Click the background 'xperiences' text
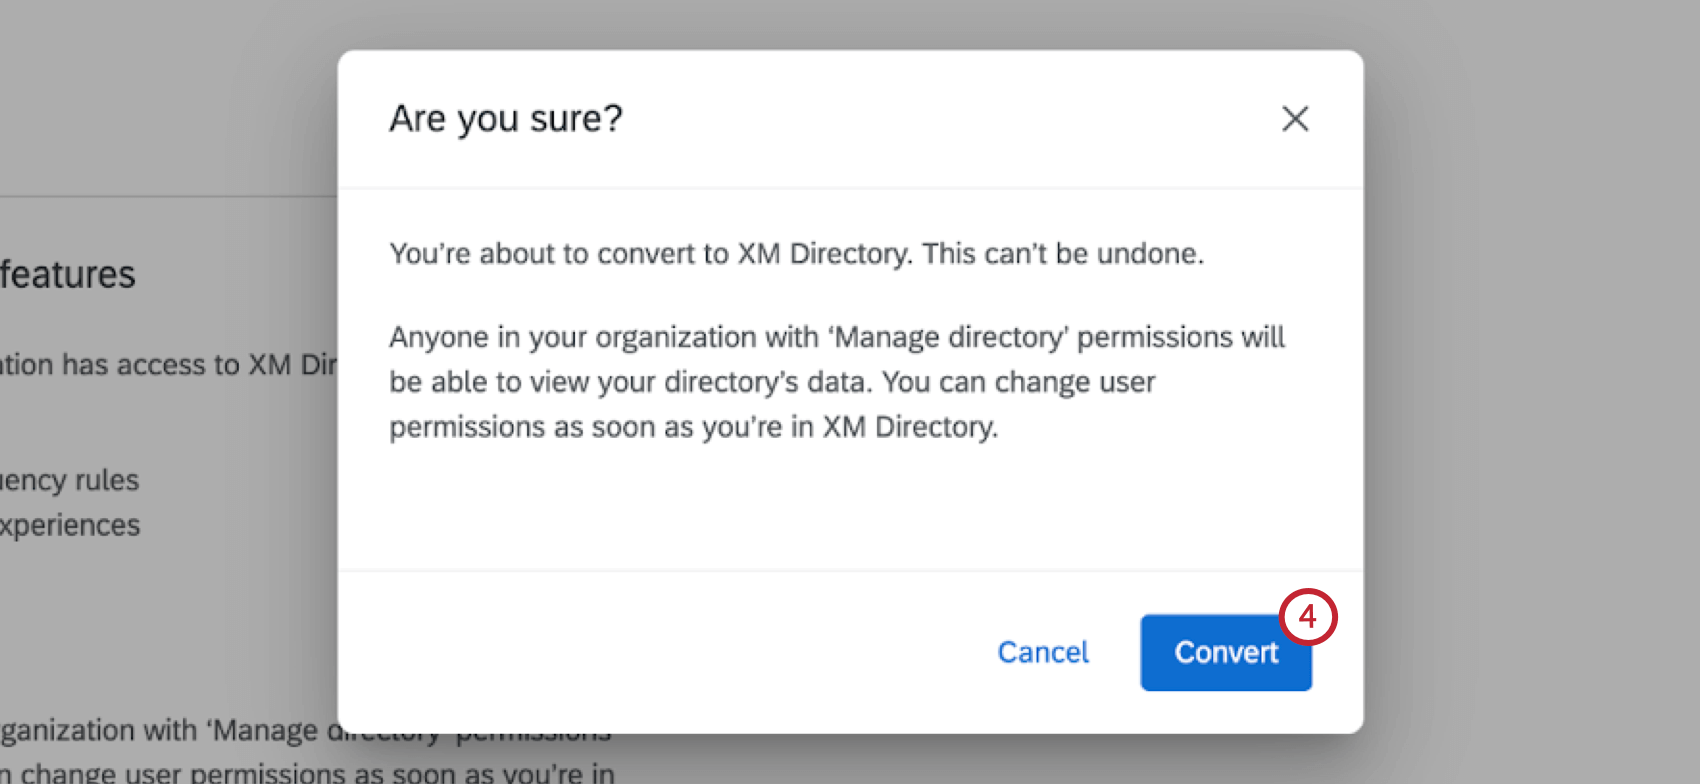Viewport: 1700px width, 784px height. [x=70, y=526]
